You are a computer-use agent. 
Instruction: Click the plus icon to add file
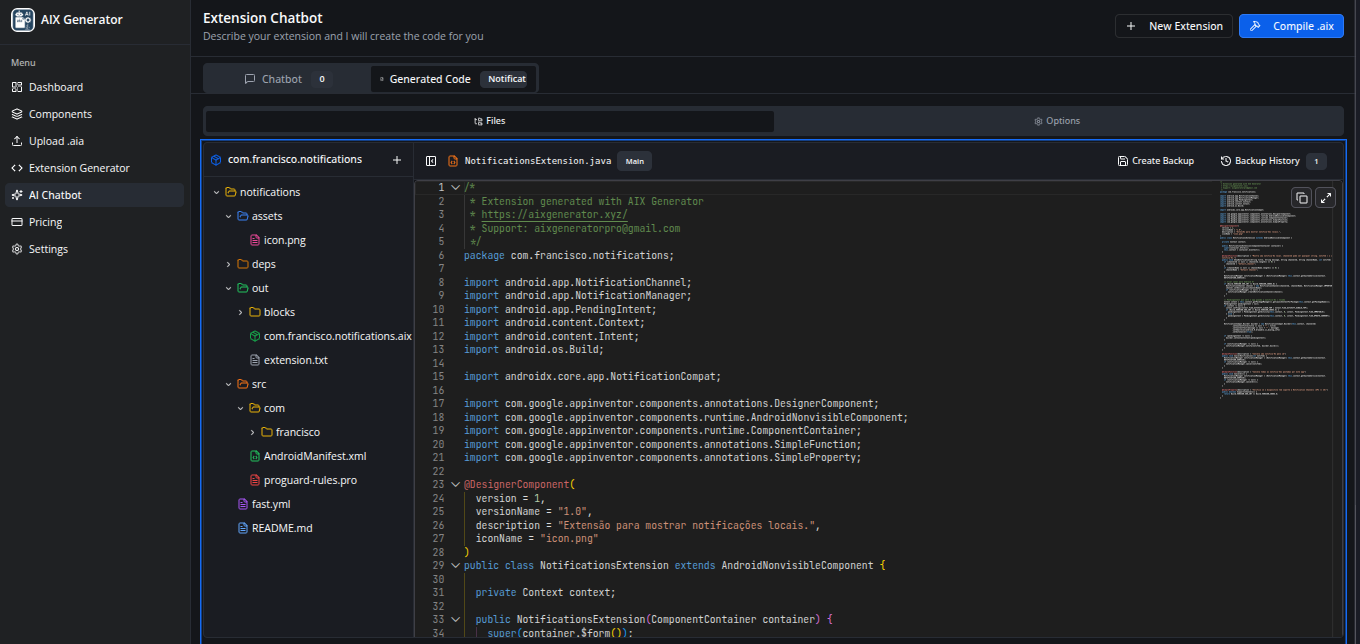[397, 160]
